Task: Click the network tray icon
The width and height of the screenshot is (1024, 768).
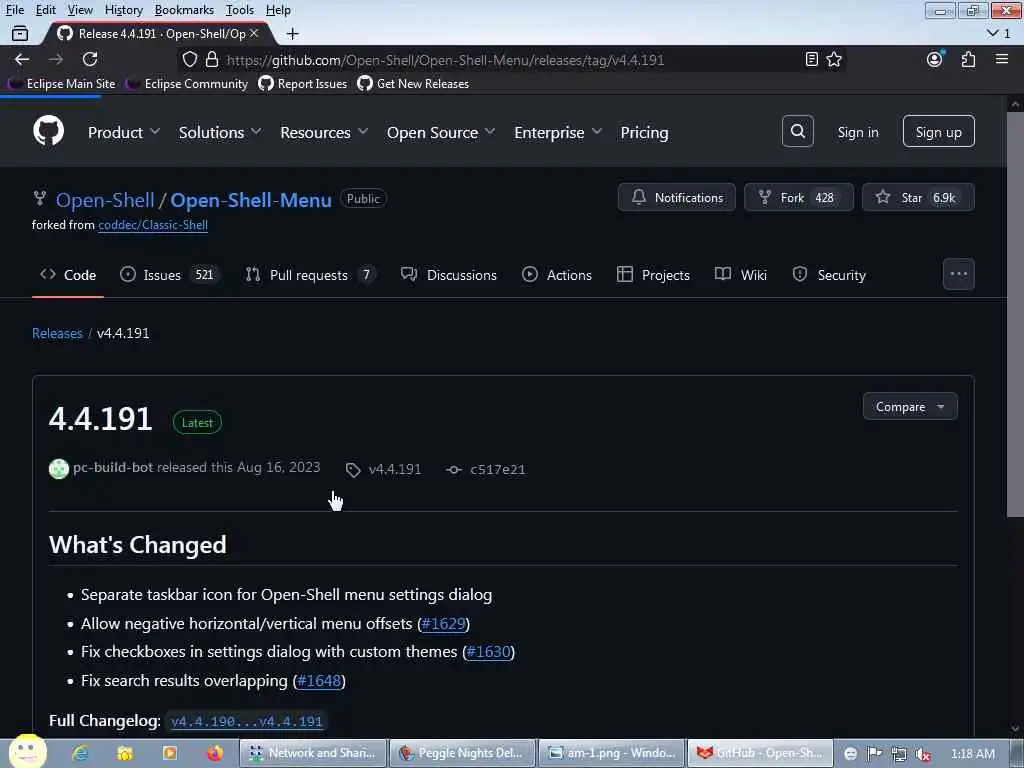Action: click(x=899, y=754)
